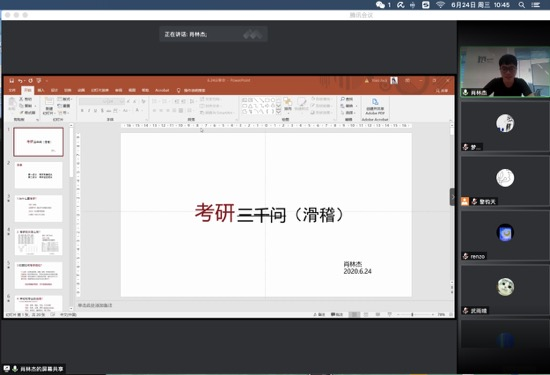Screen dimensions: 550x375
Task: Click the bullet list icon
Action: coord(155,101)
